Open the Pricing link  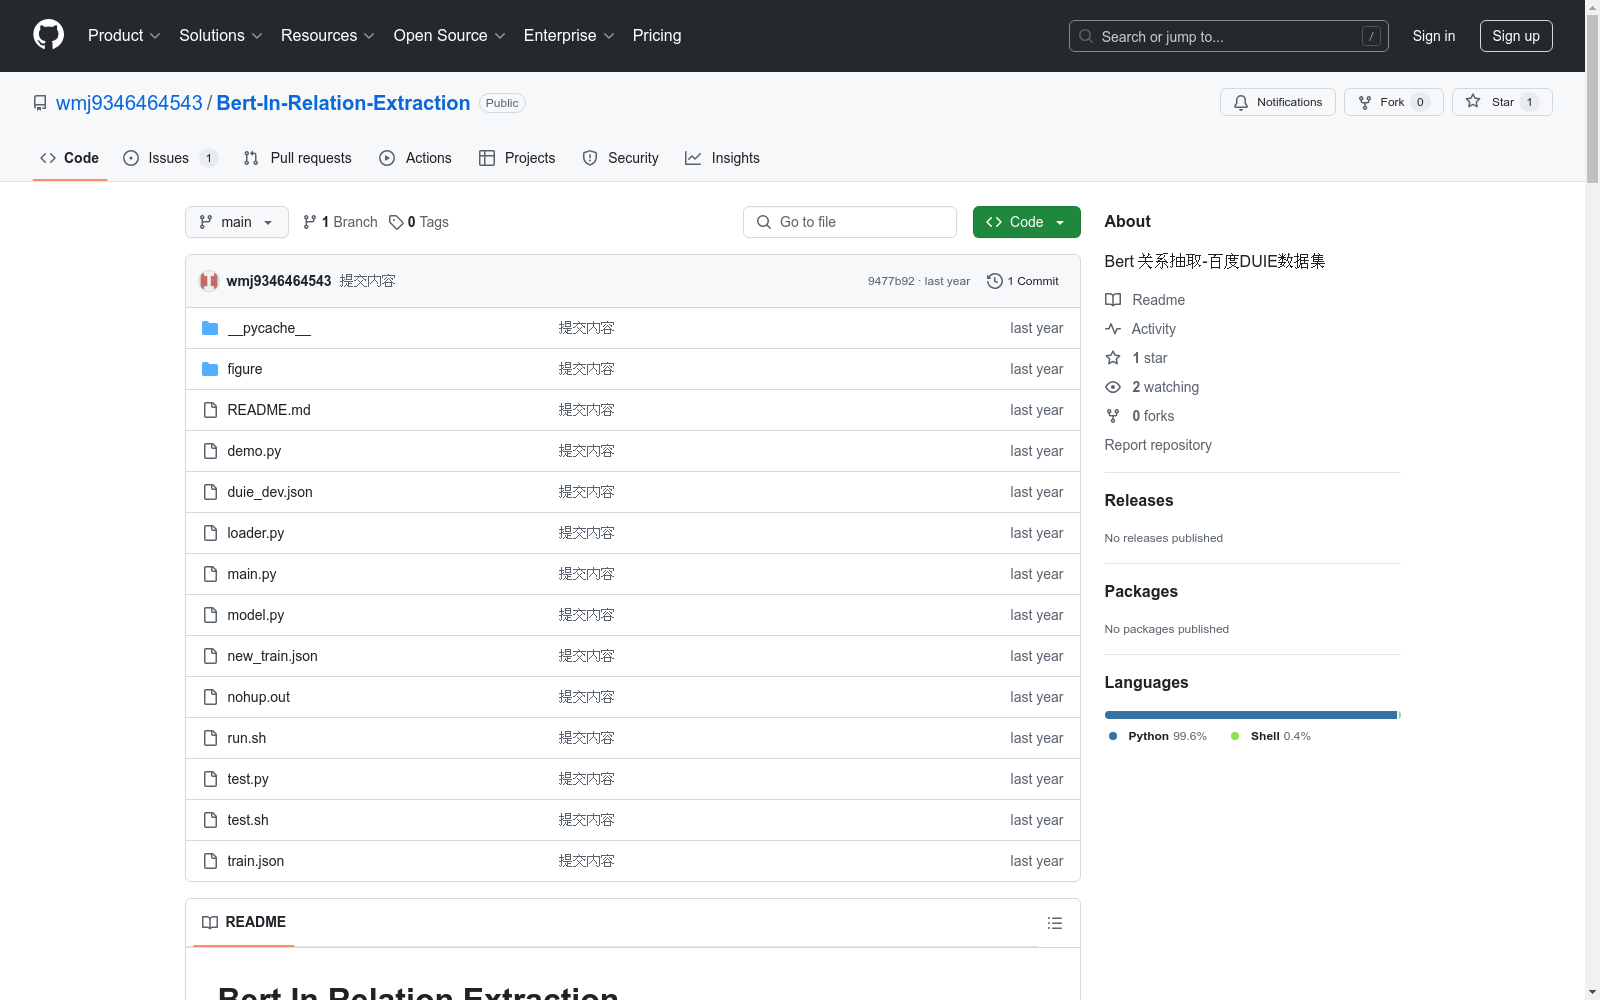[x=657, y=35]
